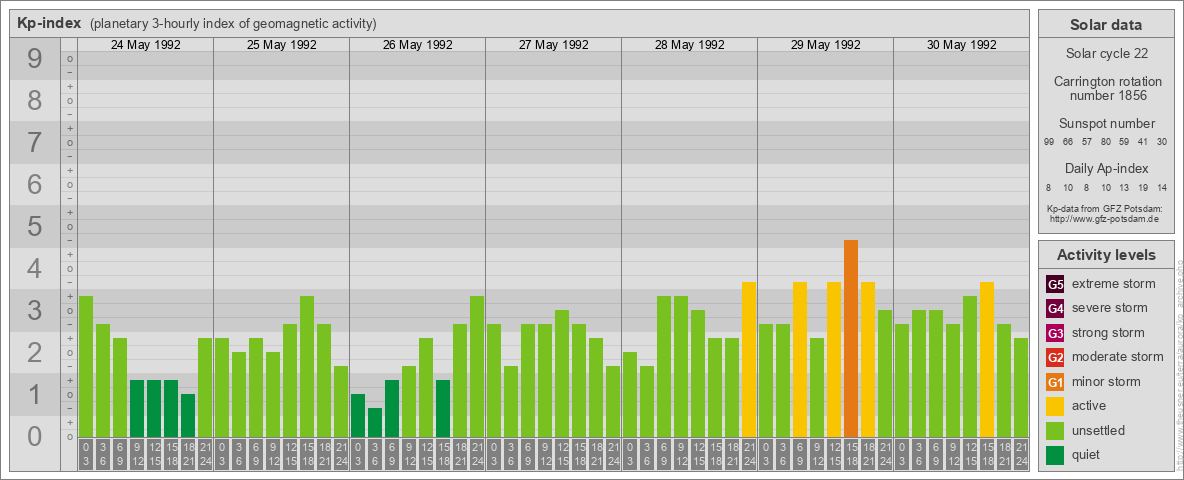The image size is (1184, 480).
Task: Click the 12-15 bar on 27 May
Action: (x=562, y=374)
